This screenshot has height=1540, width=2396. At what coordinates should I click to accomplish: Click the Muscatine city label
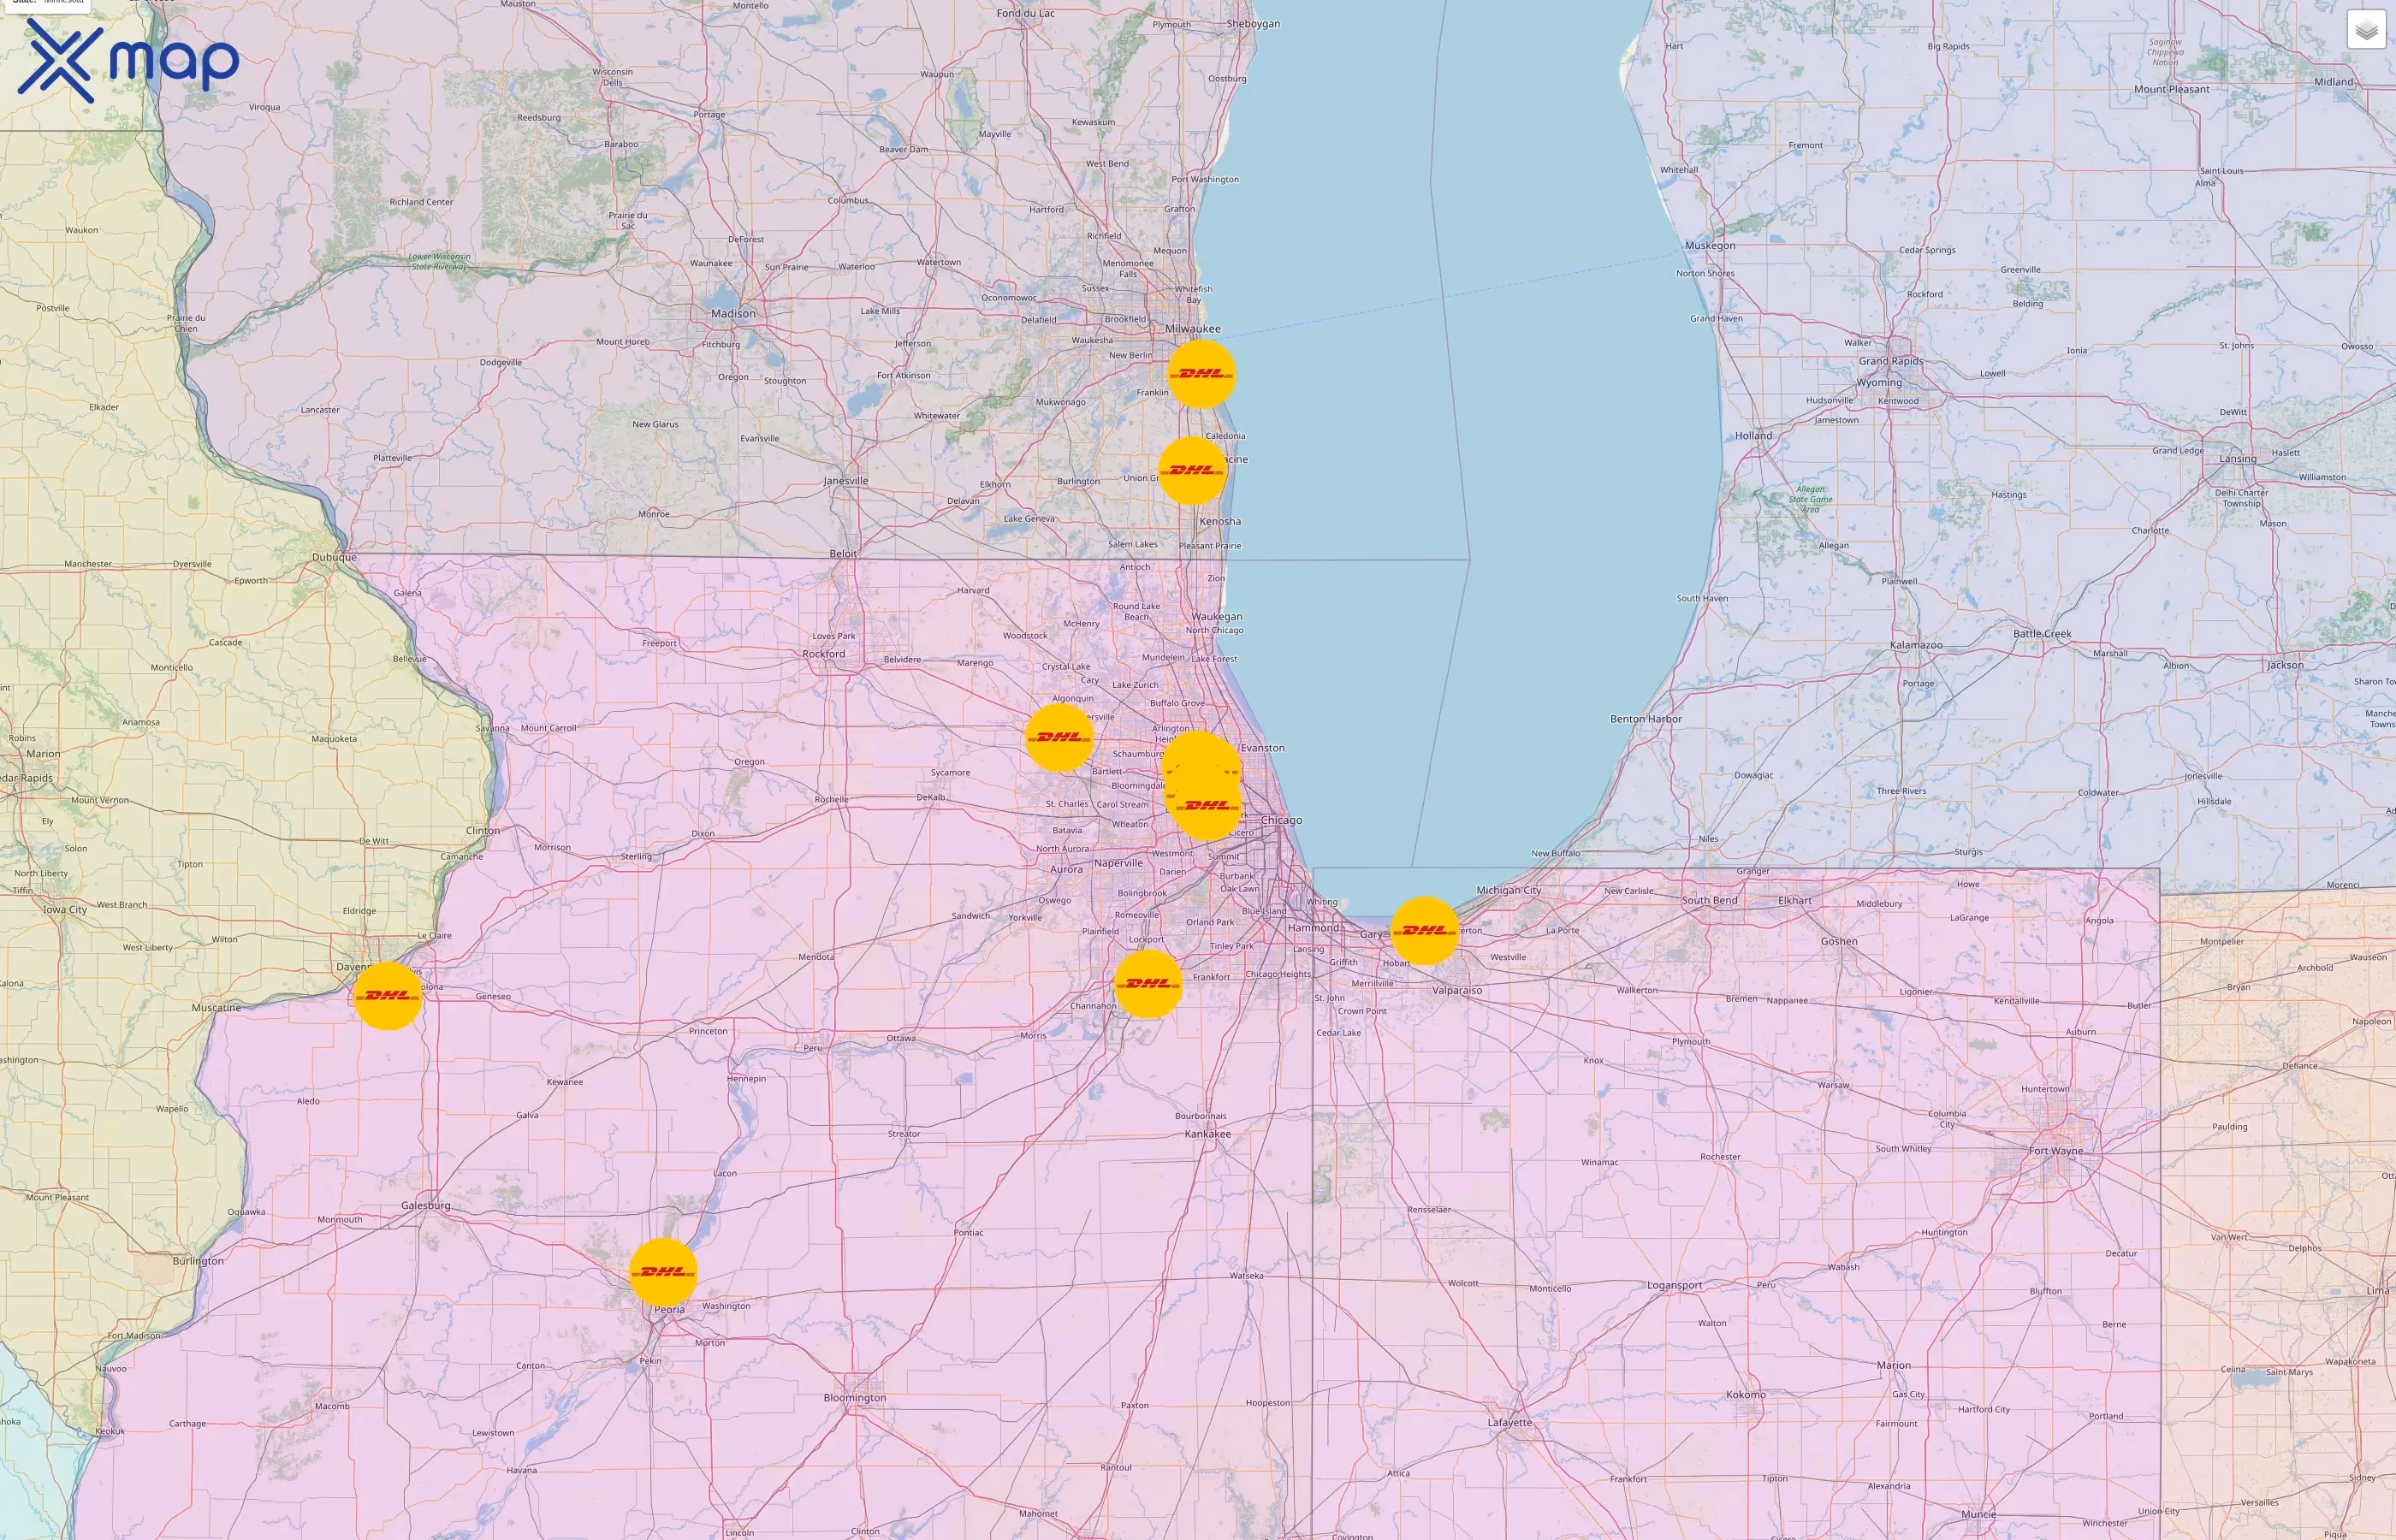(x=216, y=1007)
